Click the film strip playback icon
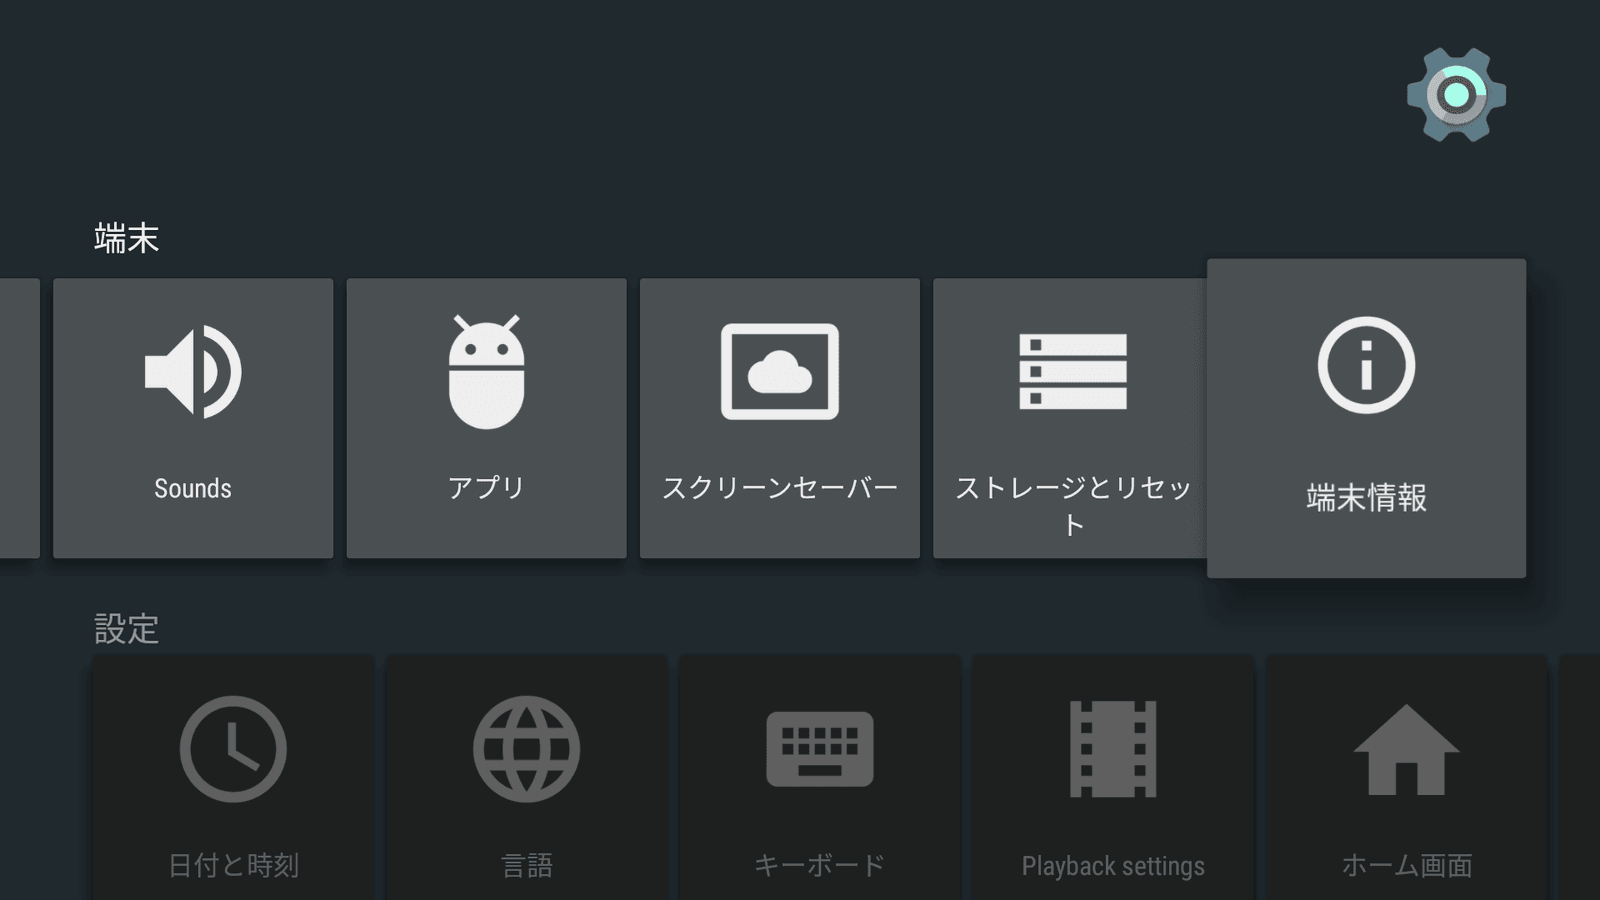The height and width of the screenshot is (900, 1600). tap(1113, 749)
